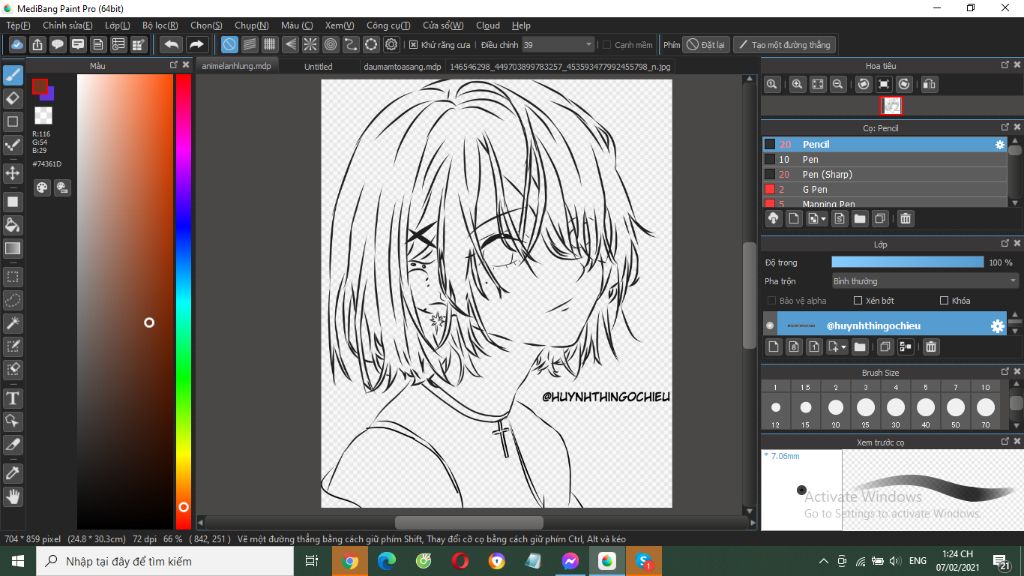The image size is (1024, 576).
Task: Enable Khóa lock checkbox
Action: coord(944,300)
